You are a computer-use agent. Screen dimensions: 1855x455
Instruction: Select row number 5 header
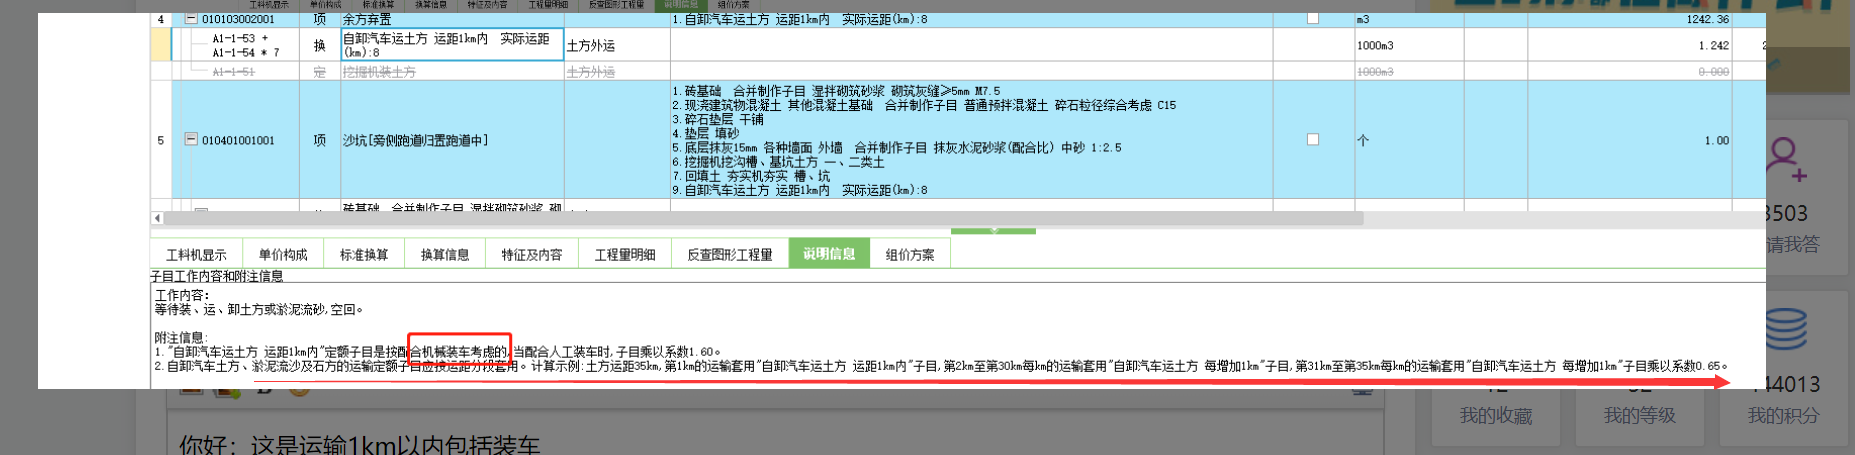click(160, 141)
